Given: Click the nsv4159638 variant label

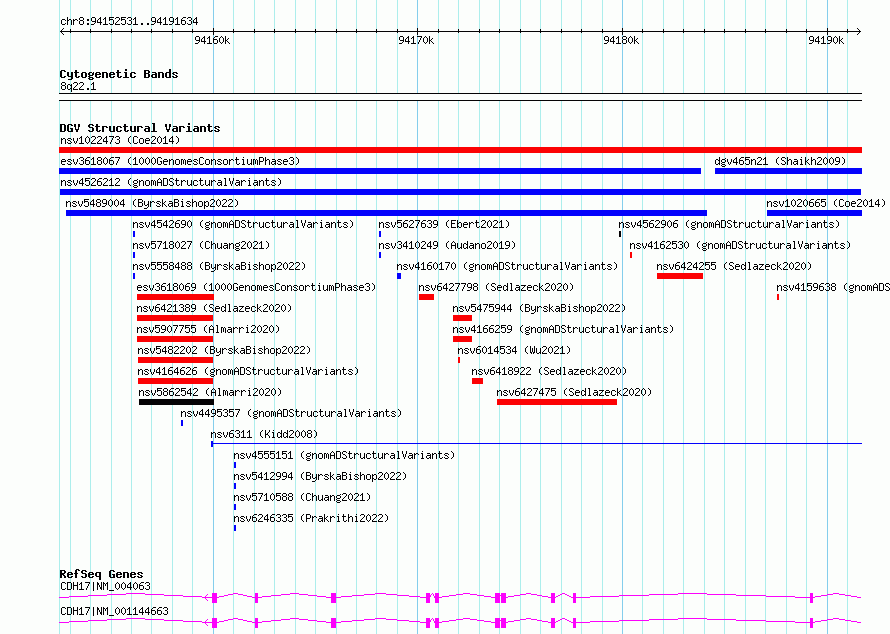Looking at the screenshot, I should point(833,287).
